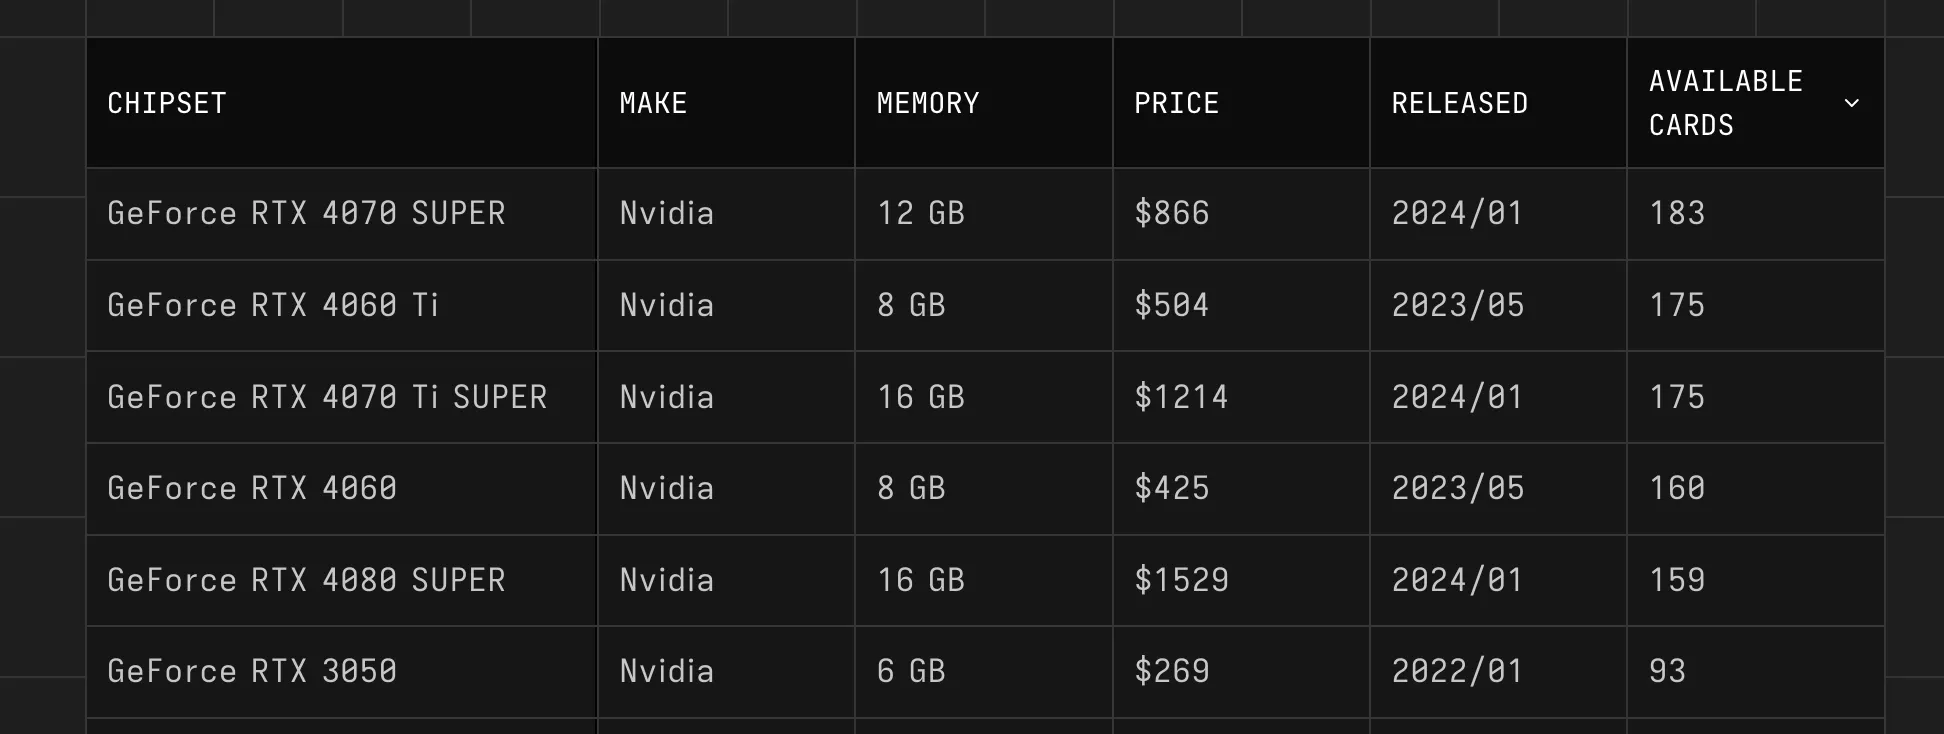
Task: Click the 2022/01 release date cell
Action: [1458, 671]
